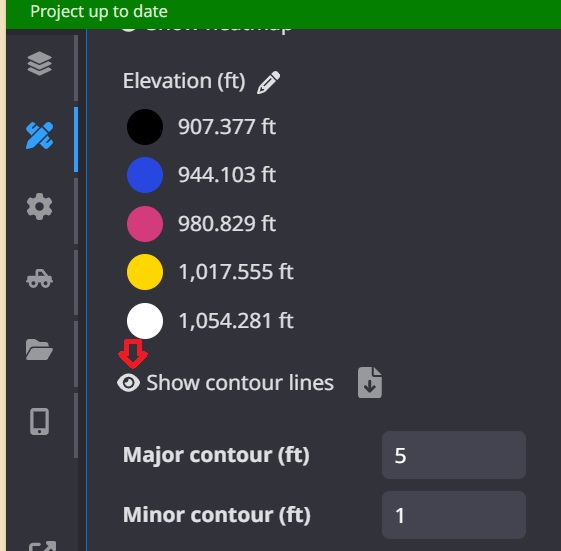Edit elevation with the pencil icon
The height and width of the screenshot is (551, 561).
tap(269, 82)
